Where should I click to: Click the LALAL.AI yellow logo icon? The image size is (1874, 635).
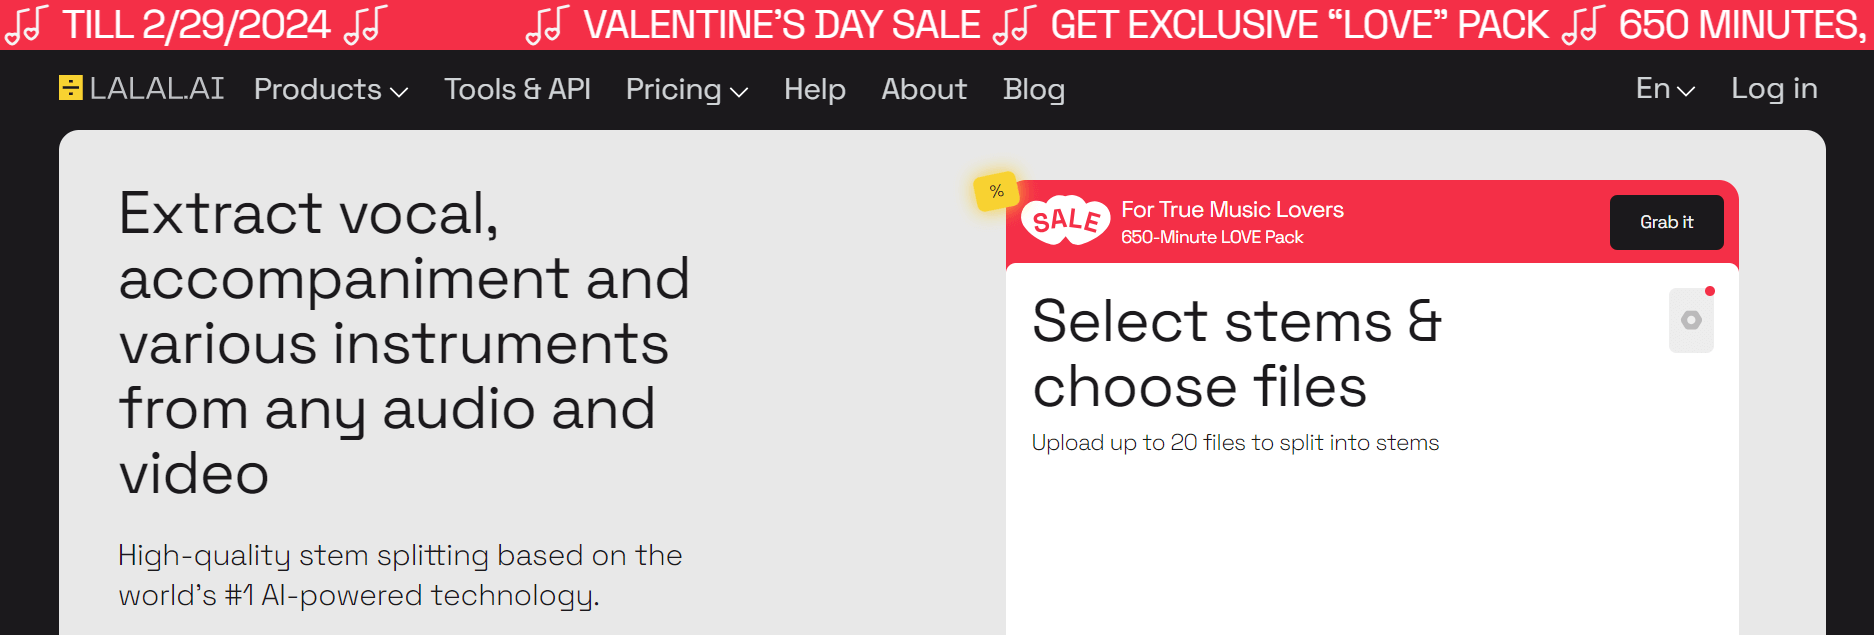(70, 88)
